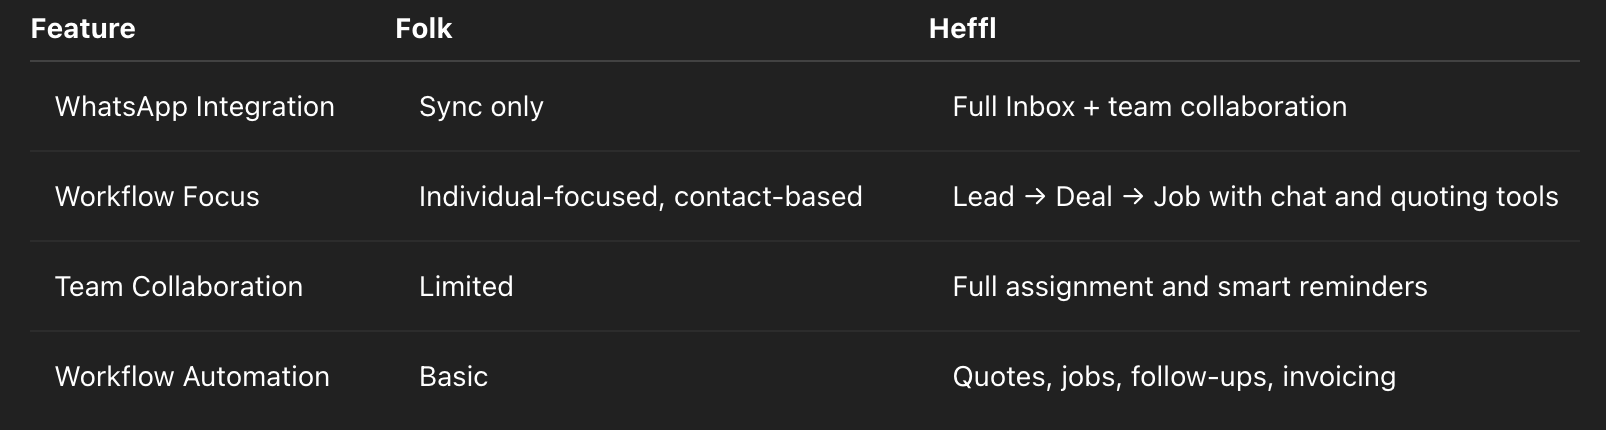1606x430 pixels.
Task: Click the 'Limited' cell under Folk
Action: tap(466, 286)
